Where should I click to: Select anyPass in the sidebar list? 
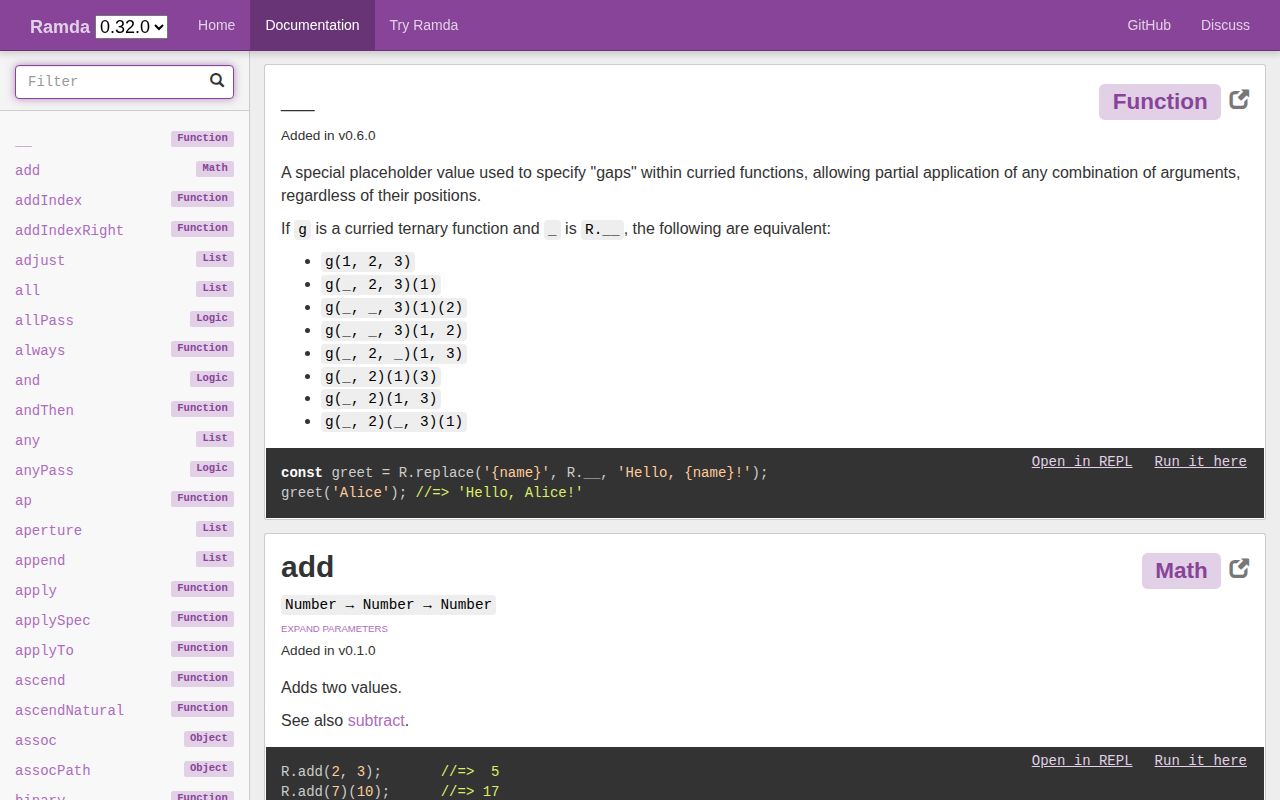coord(124,470)
